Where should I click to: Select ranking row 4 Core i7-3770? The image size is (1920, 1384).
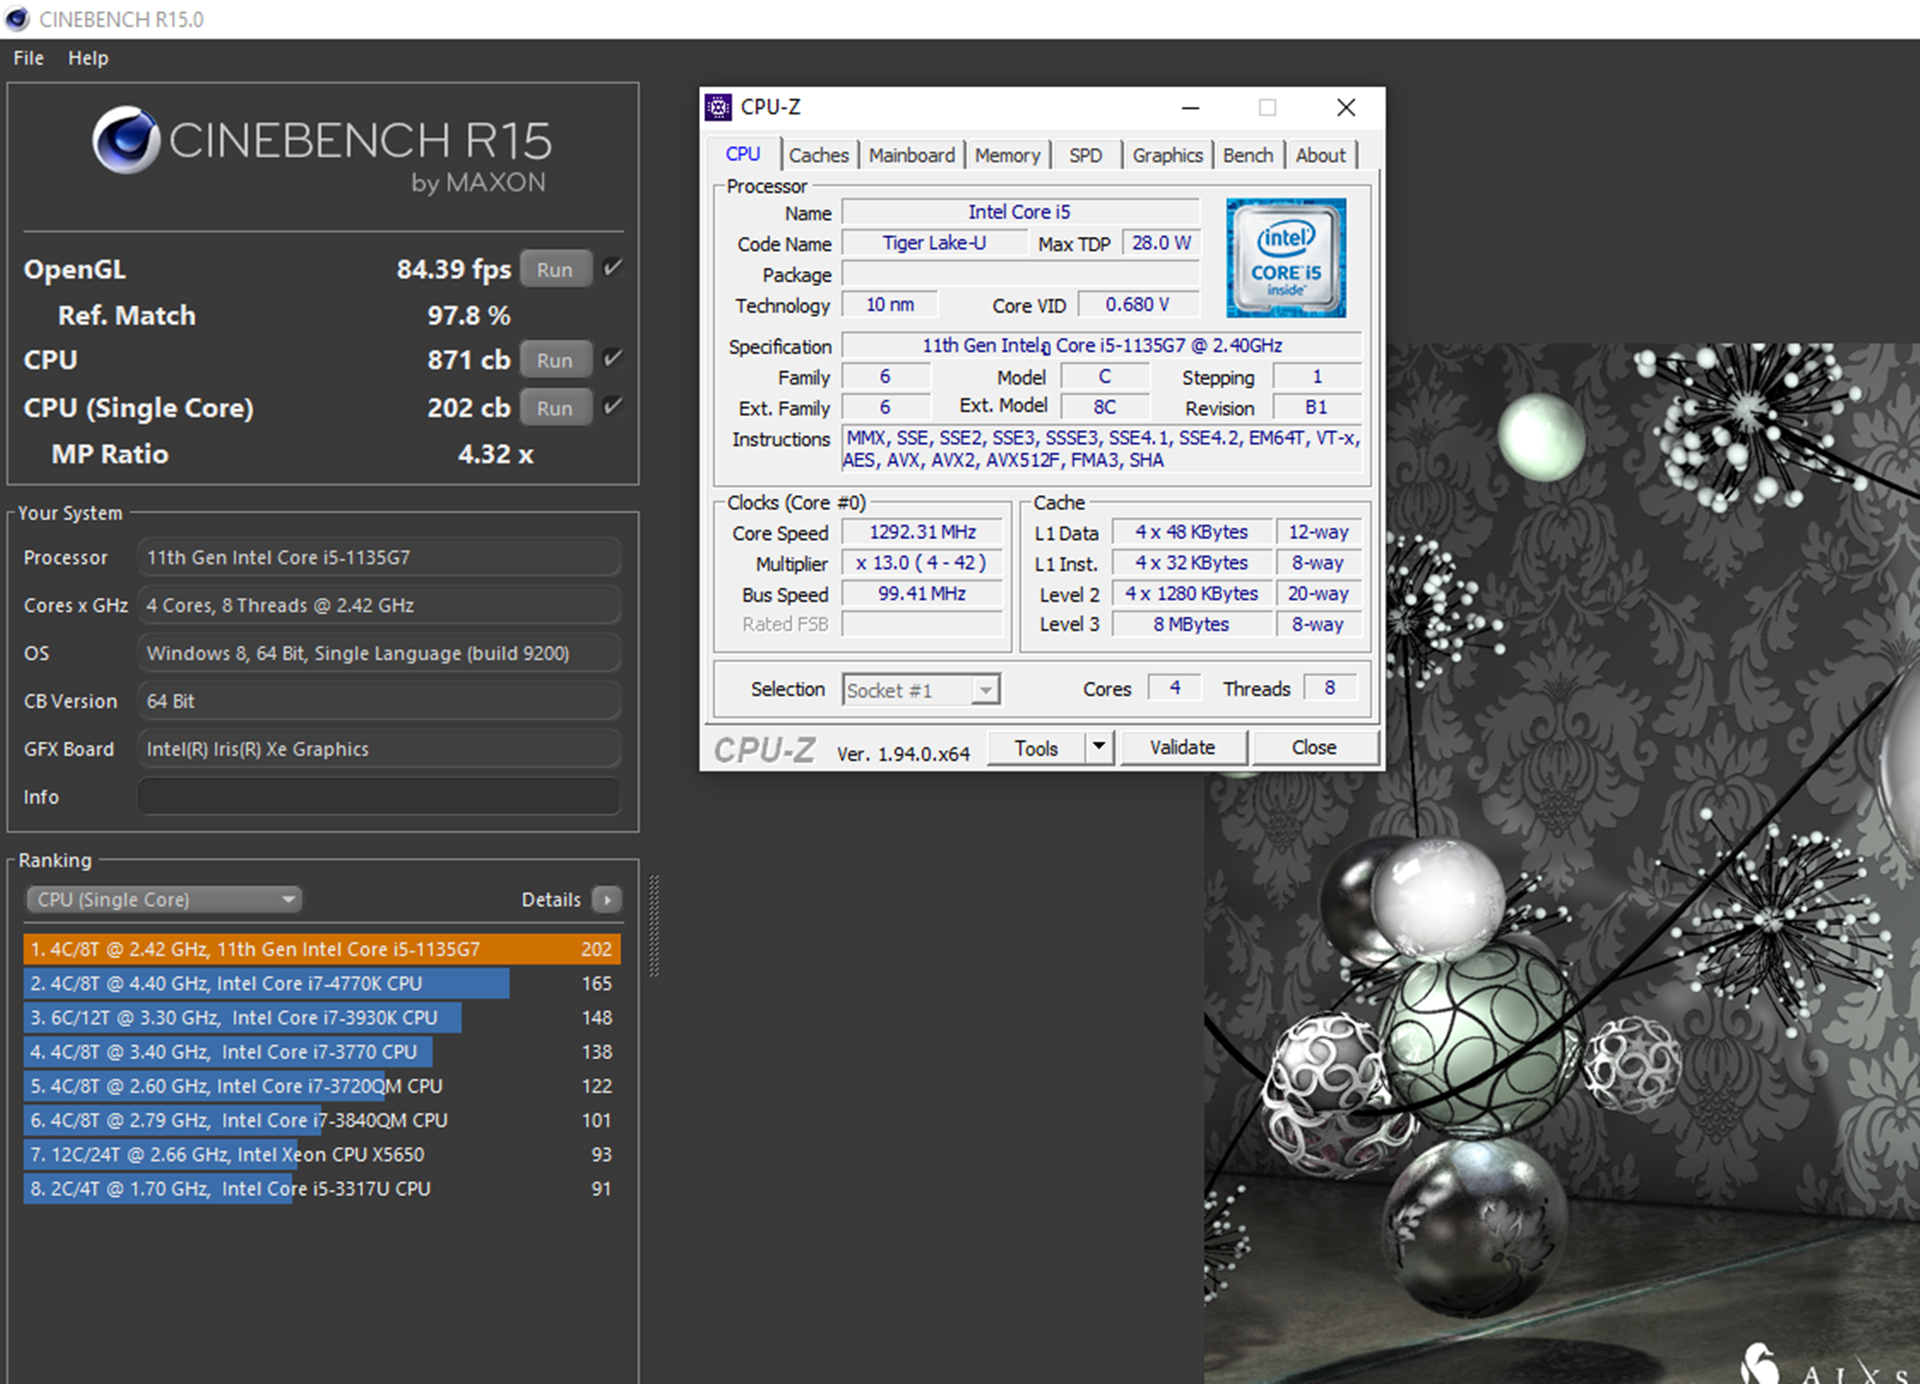[x=322, y=1052]
